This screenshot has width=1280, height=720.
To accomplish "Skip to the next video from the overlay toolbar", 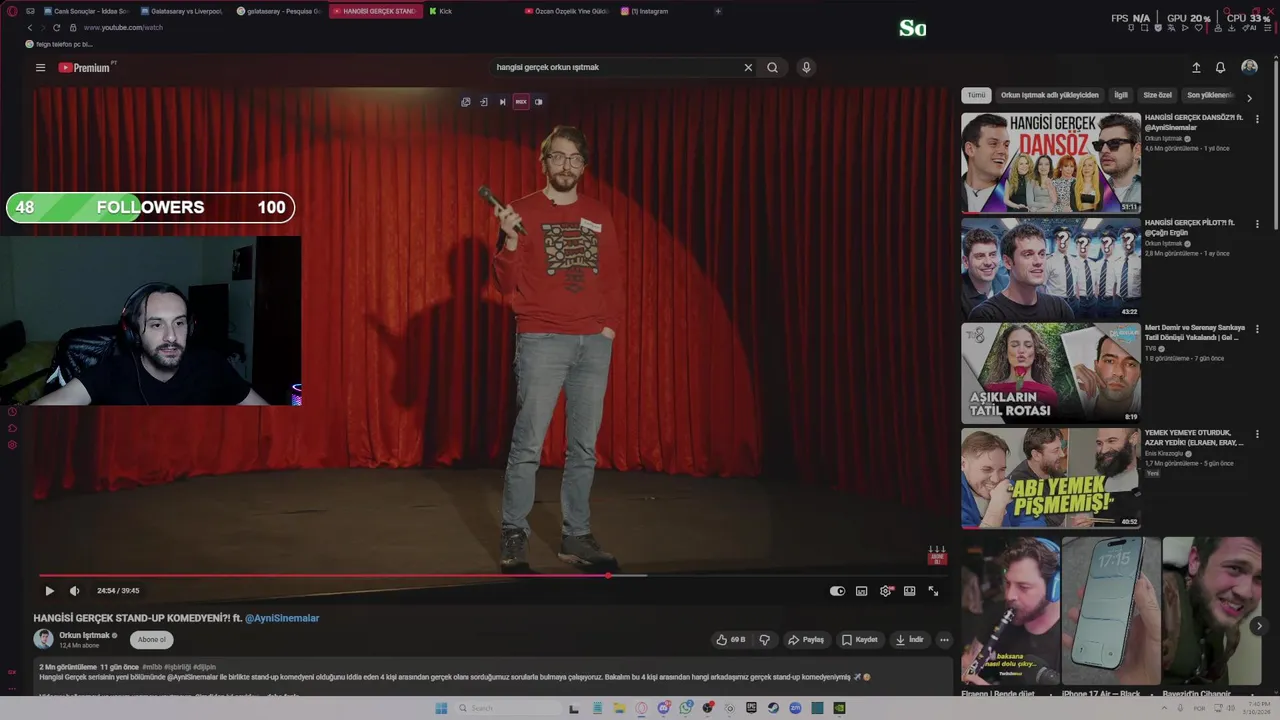I will tap(502, 102).
